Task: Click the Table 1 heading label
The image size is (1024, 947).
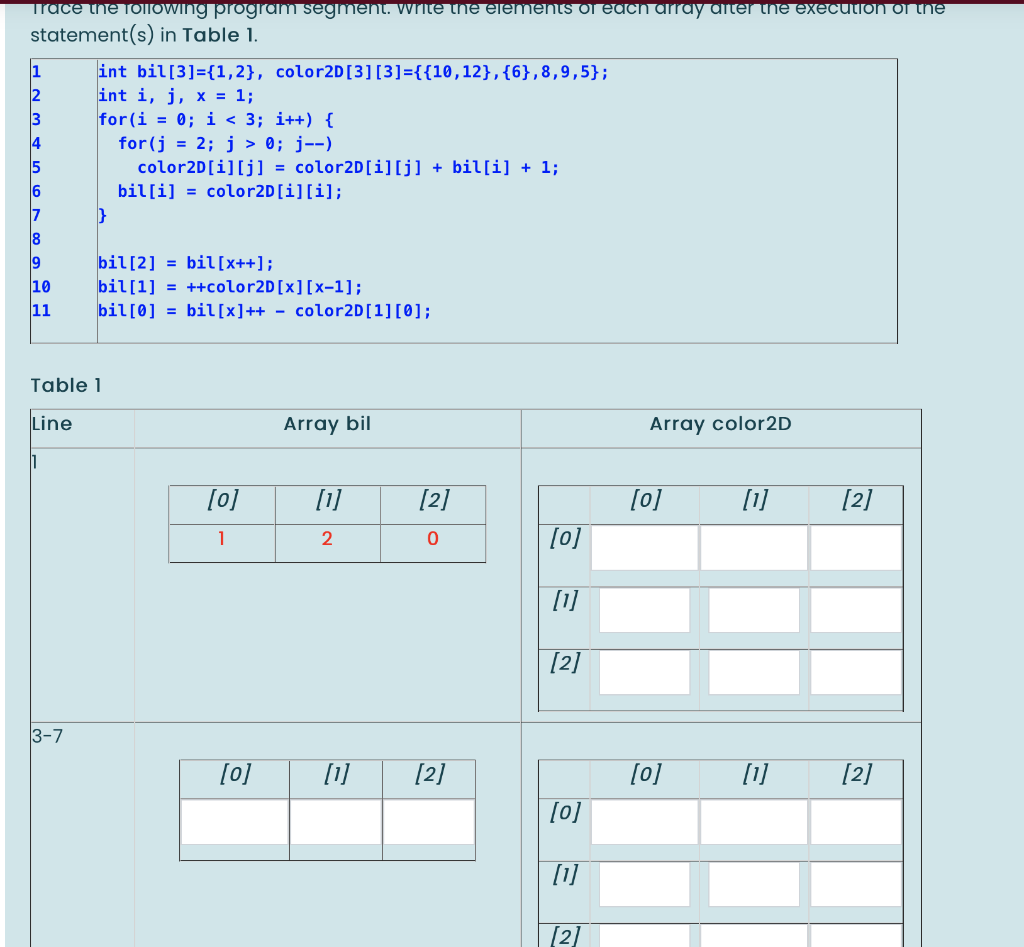Action: tap(67, 385)
